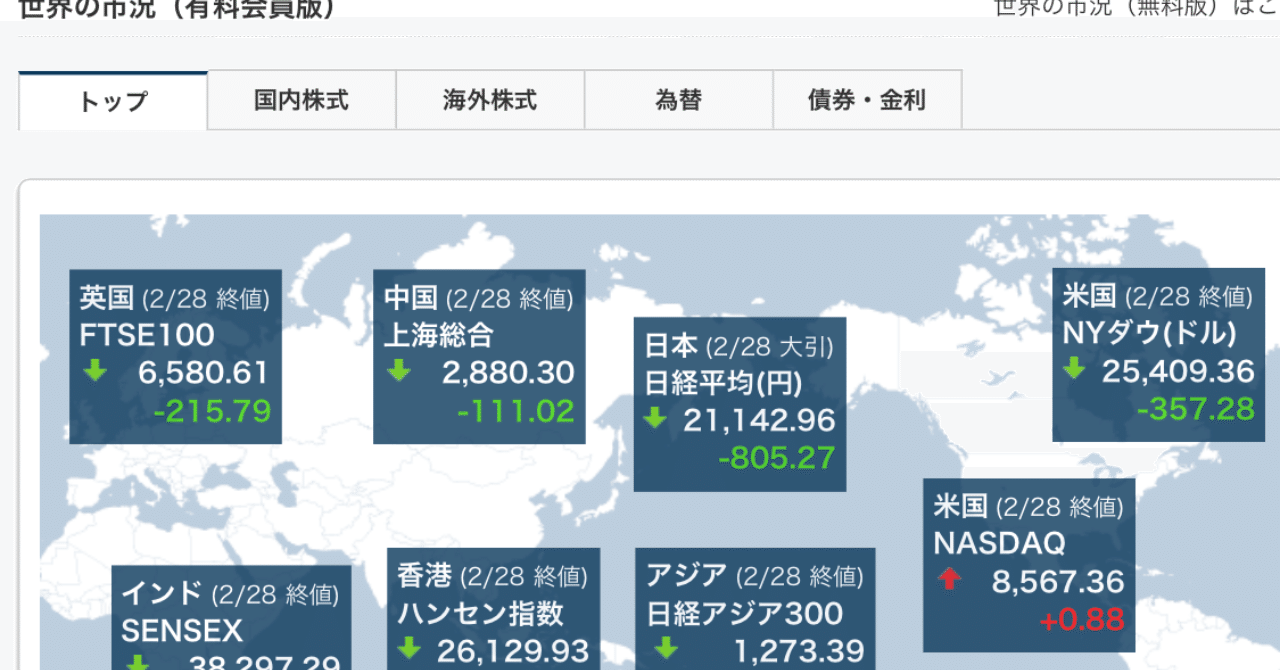Click the NASDAQ change +0.88

[x=1082, y=620]
